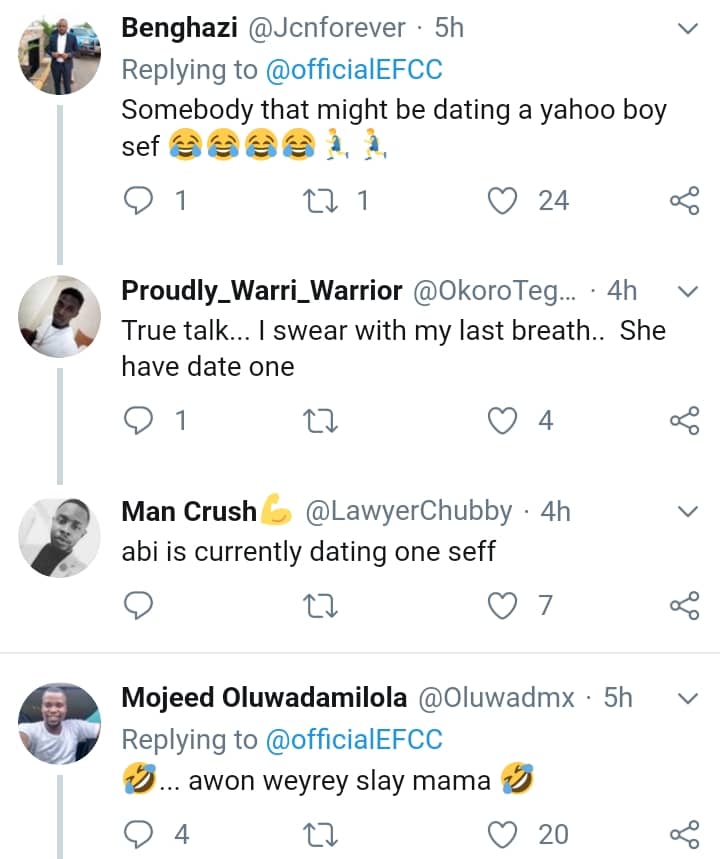This screenshot has width=720, height=859.
Task: Reply to Proudly_Warri_Warrior's tweet
Action: pos(136,421)
